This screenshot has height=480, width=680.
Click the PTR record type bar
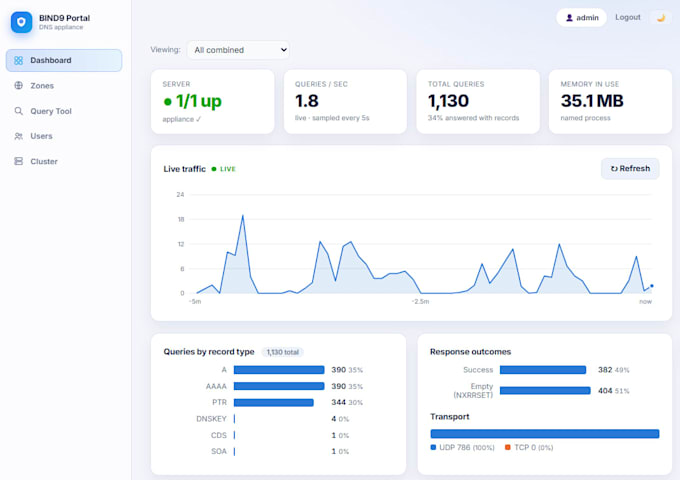tap(274, 402)
